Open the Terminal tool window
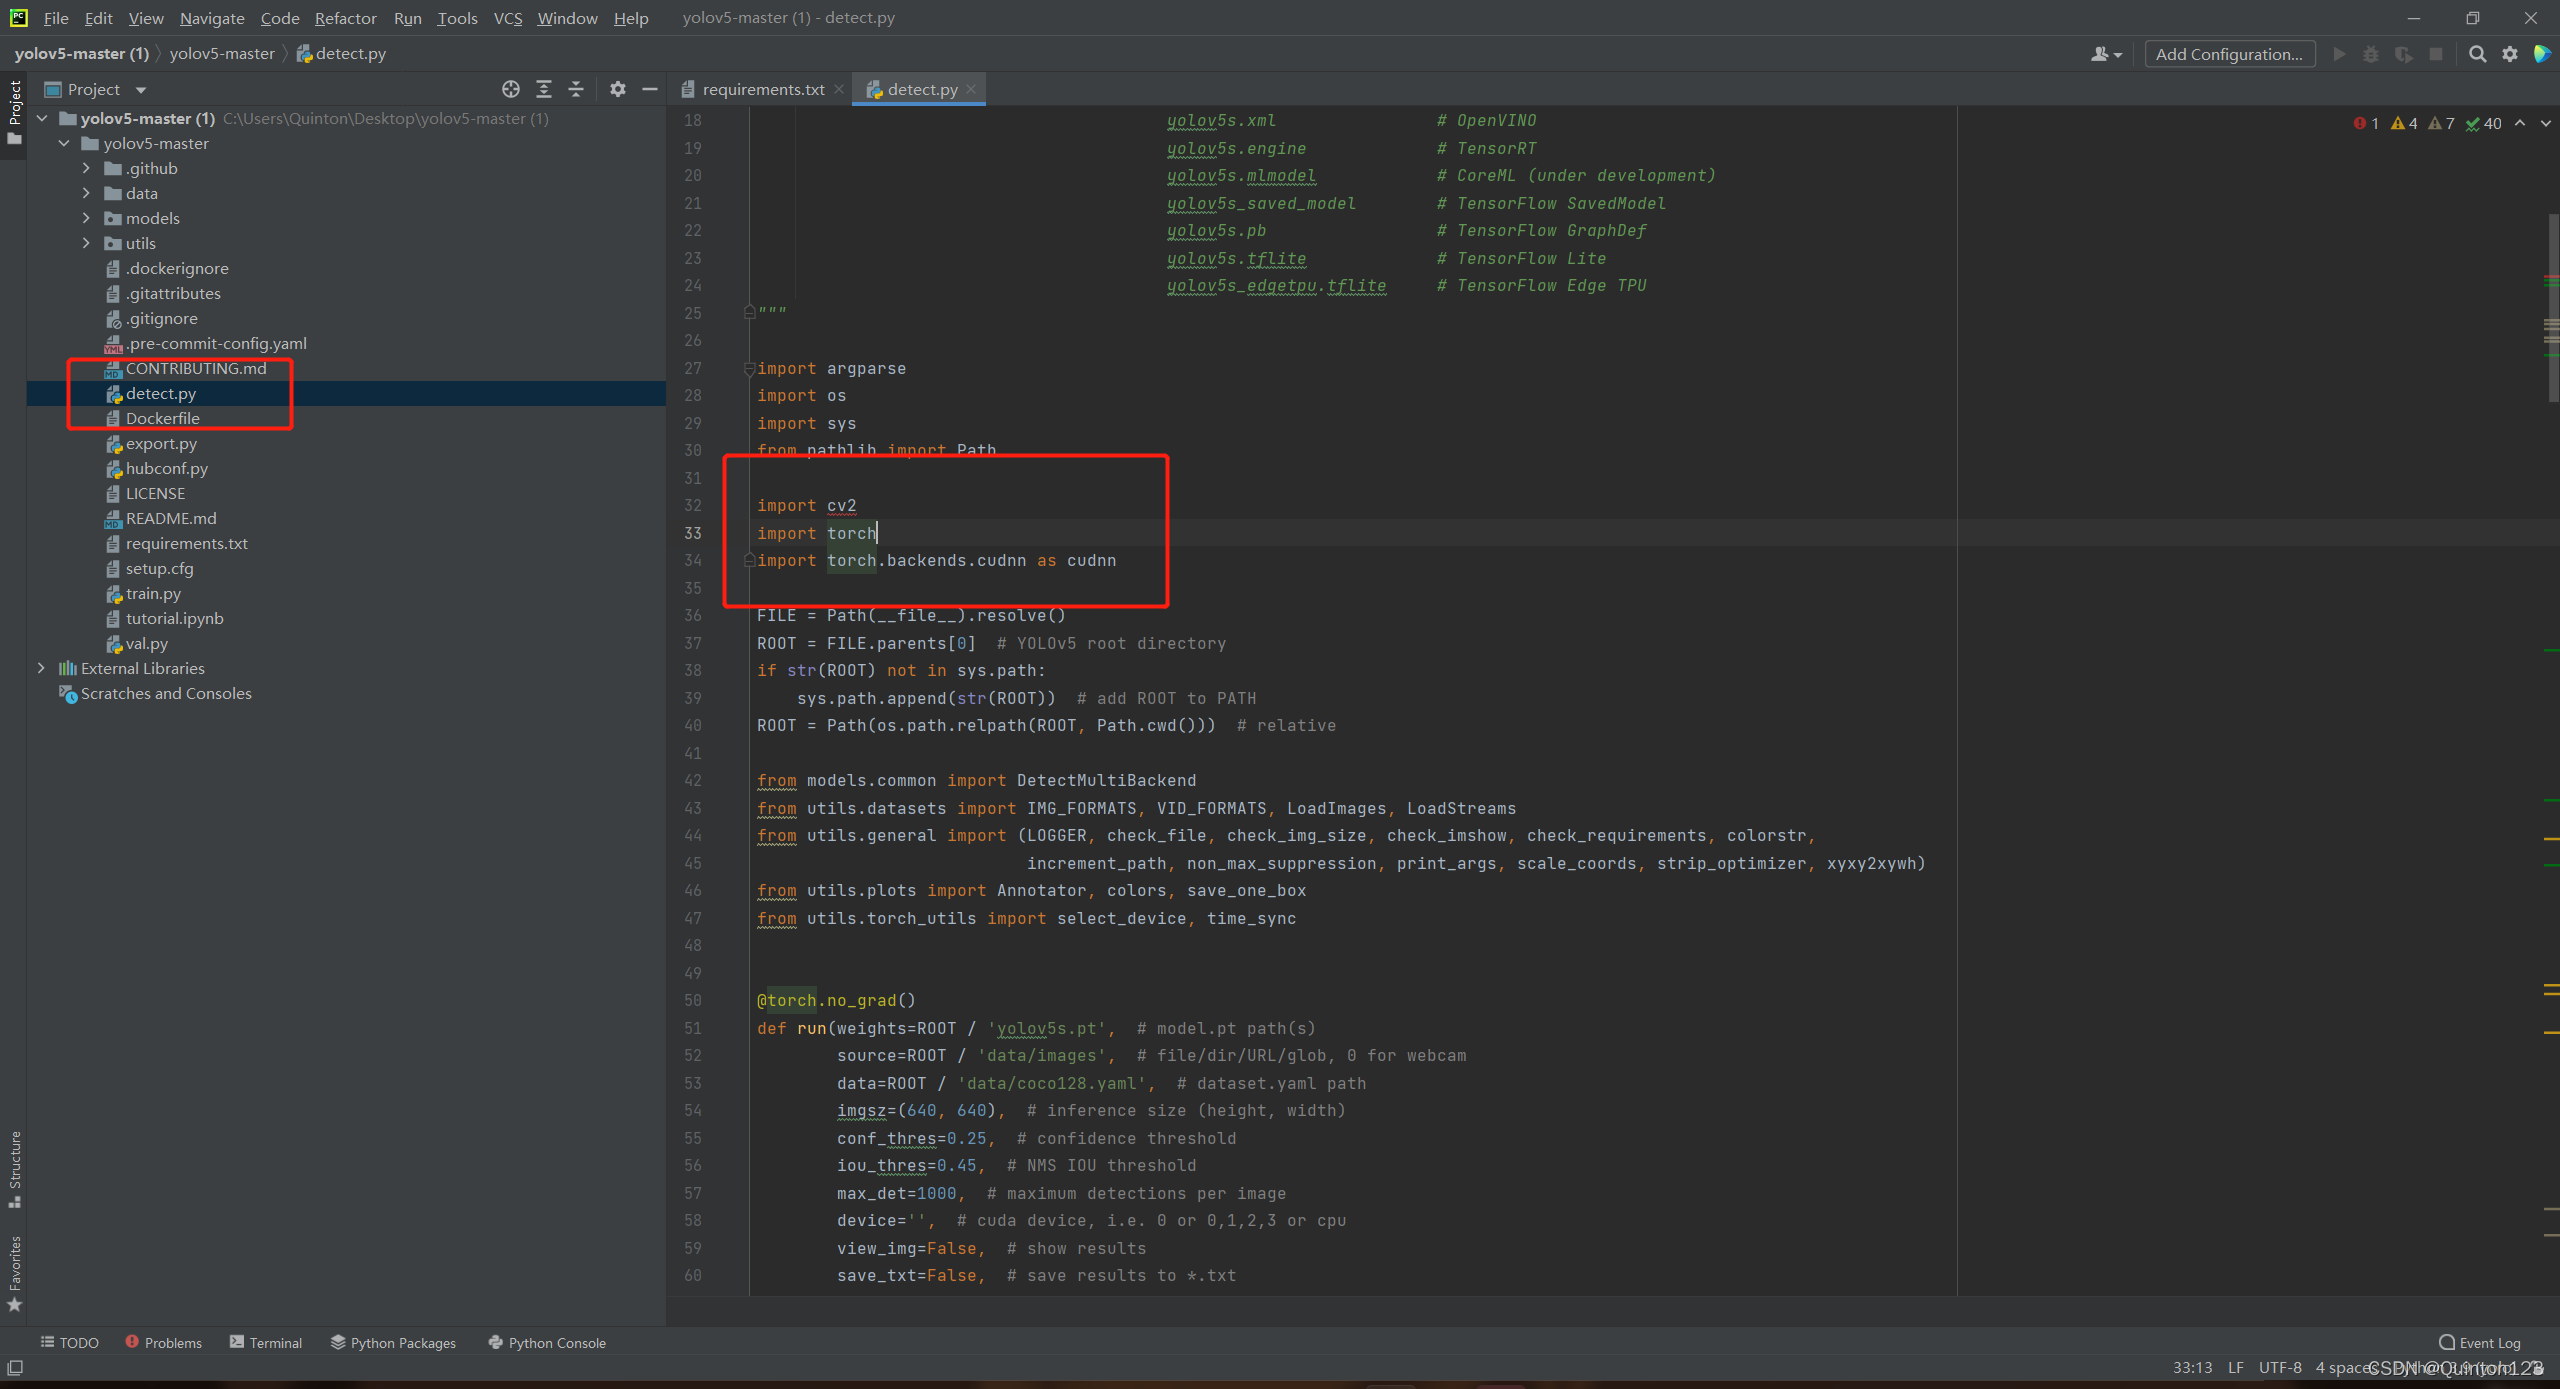Viewport: 2560px width, 1389px height. pos(266,1342)
